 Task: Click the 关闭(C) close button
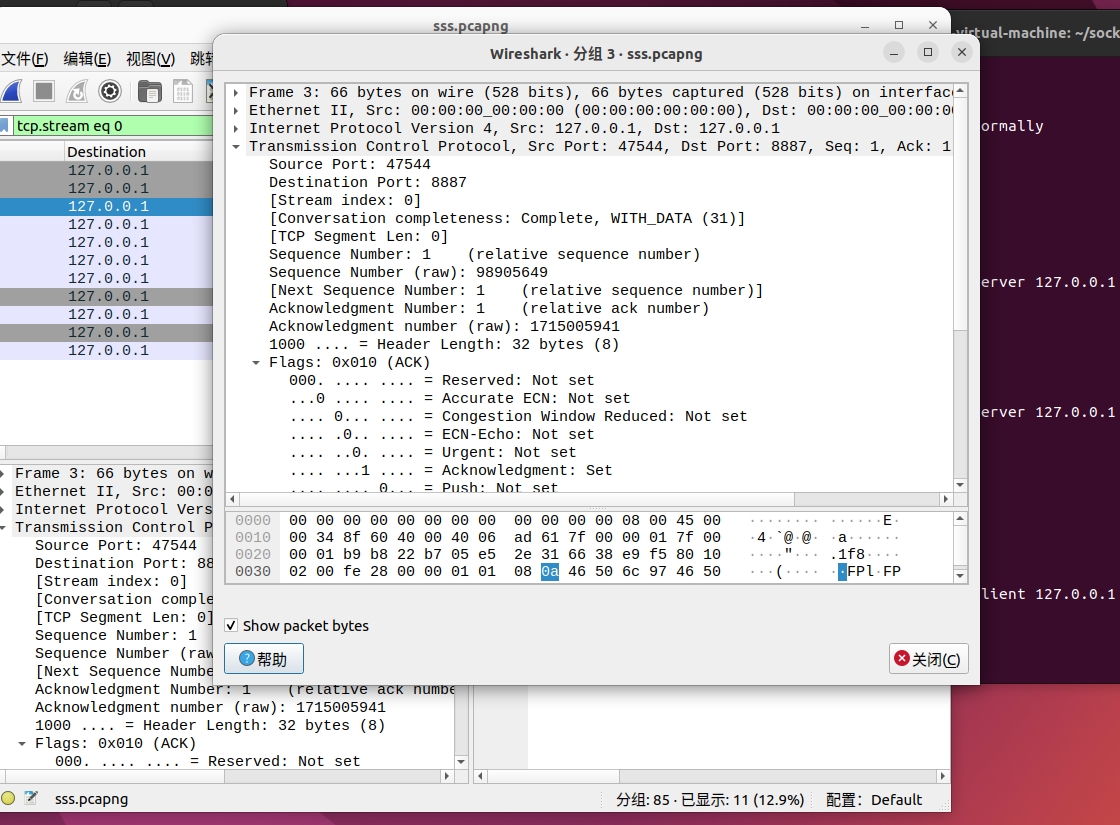coord(929,659)
